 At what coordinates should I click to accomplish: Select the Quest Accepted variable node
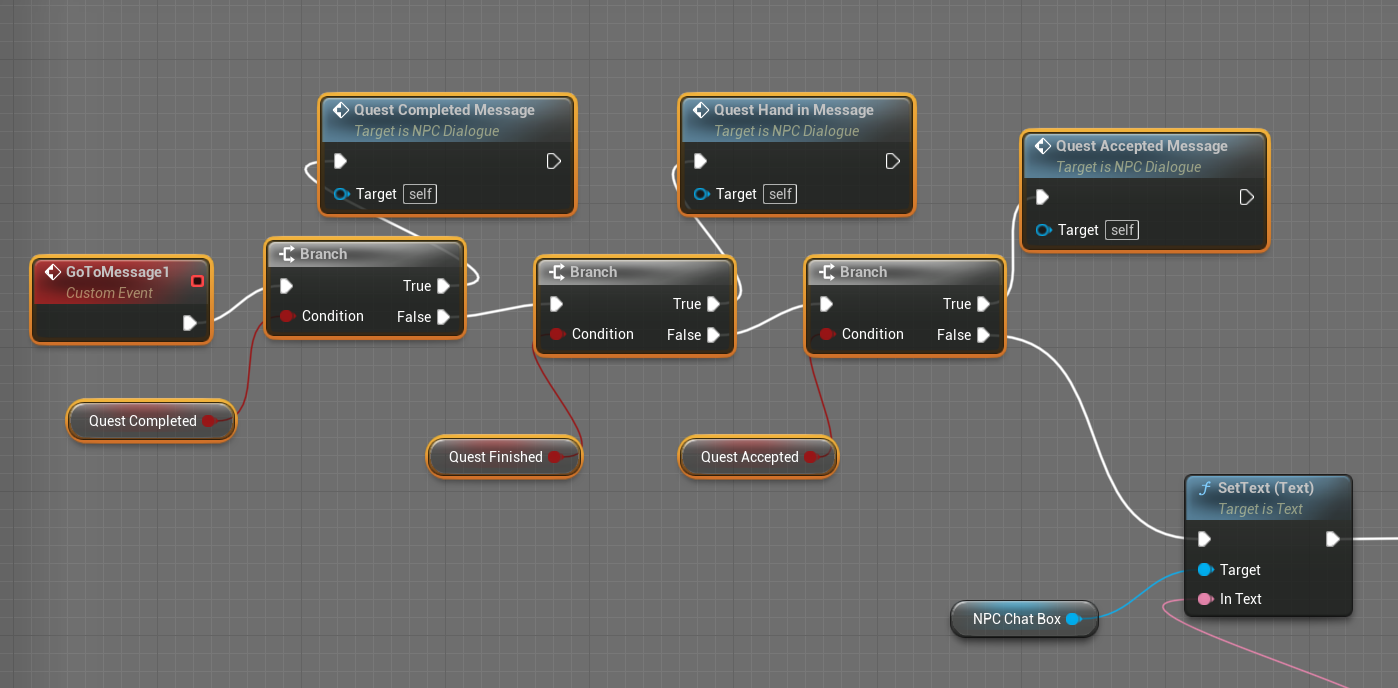(758, 457)
